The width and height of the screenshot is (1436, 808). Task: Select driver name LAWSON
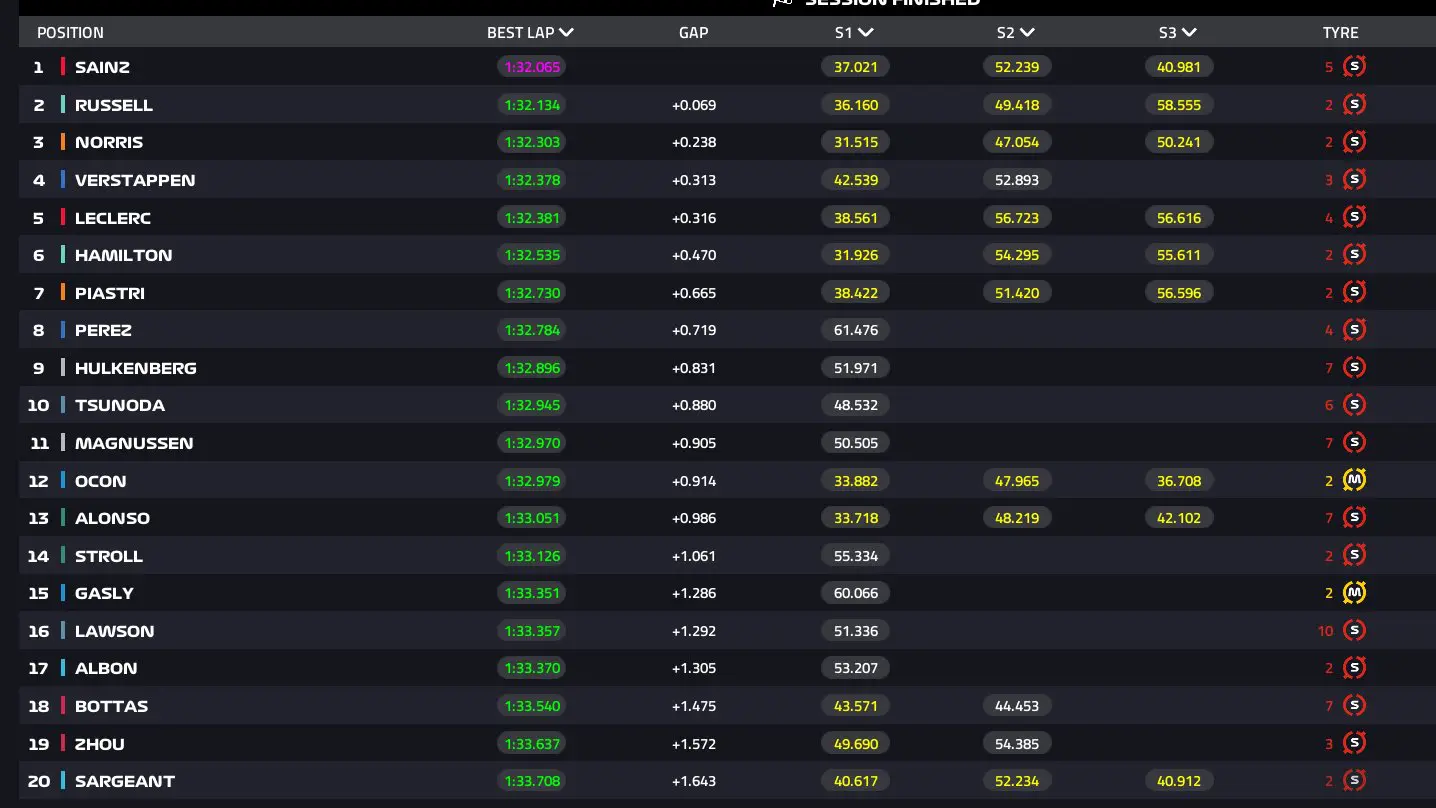tap(115, 631)
